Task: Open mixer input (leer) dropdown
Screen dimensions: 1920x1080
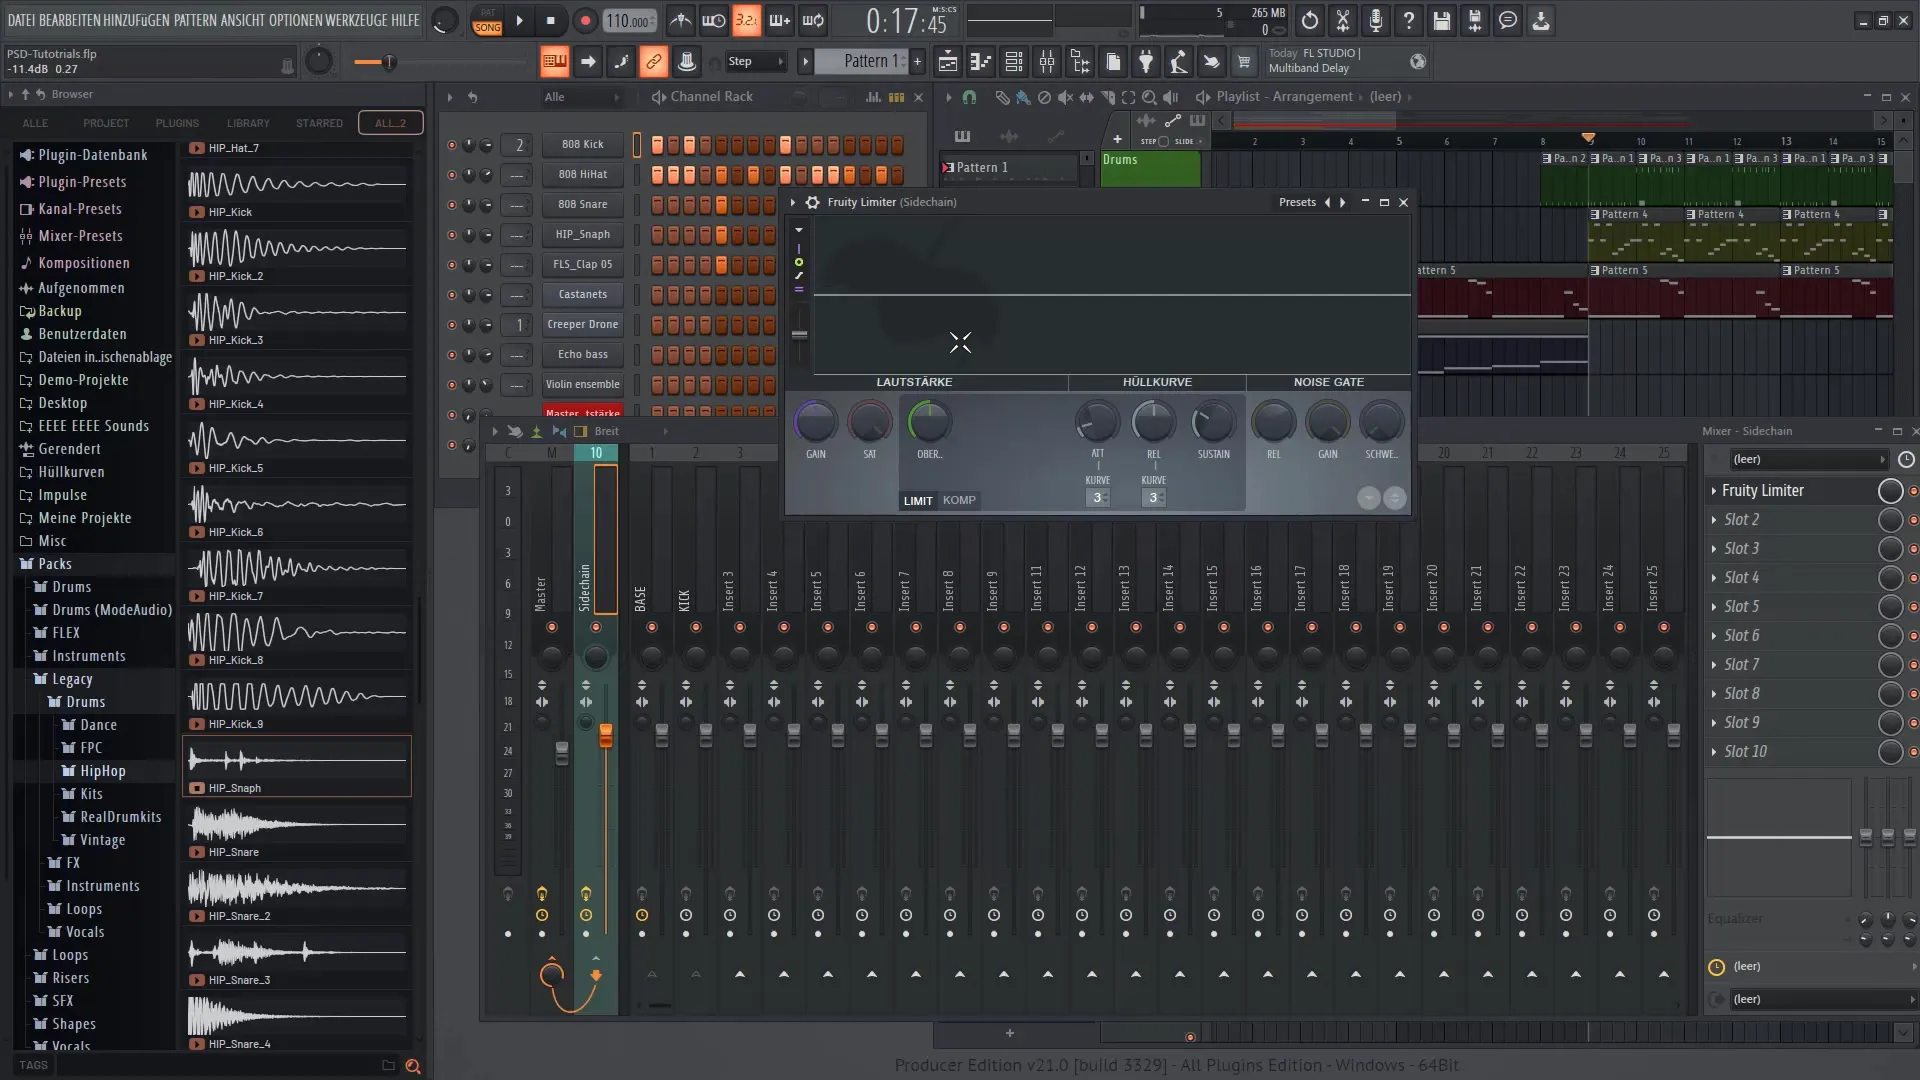Action: 1808,460
